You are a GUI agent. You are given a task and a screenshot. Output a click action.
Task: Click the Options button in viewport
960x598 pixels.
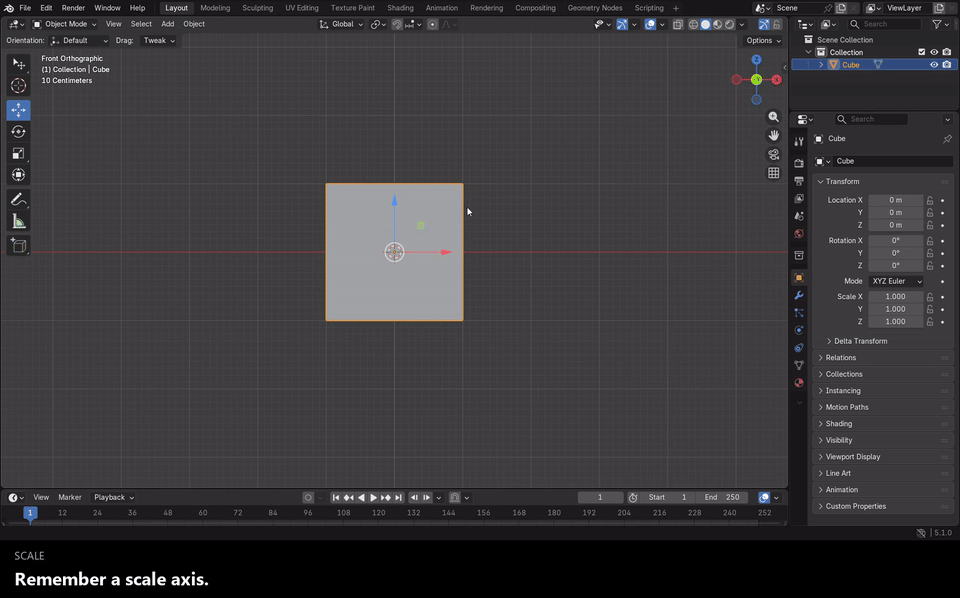763,40
